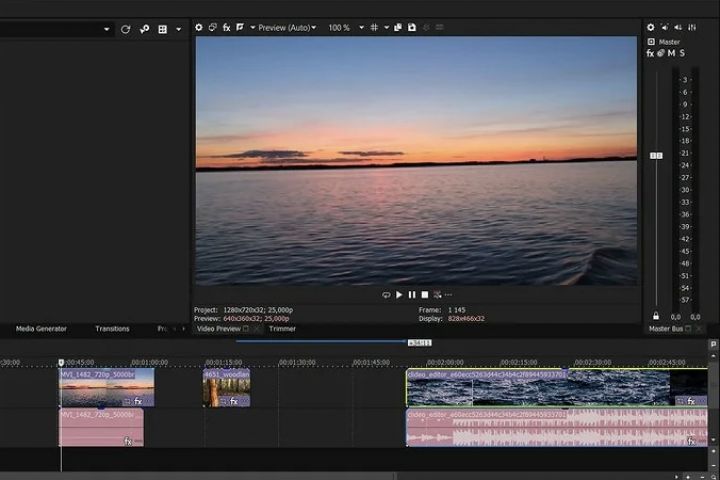Play the video preview
This screenshot has width=720, height=480.
coord(399,295)
